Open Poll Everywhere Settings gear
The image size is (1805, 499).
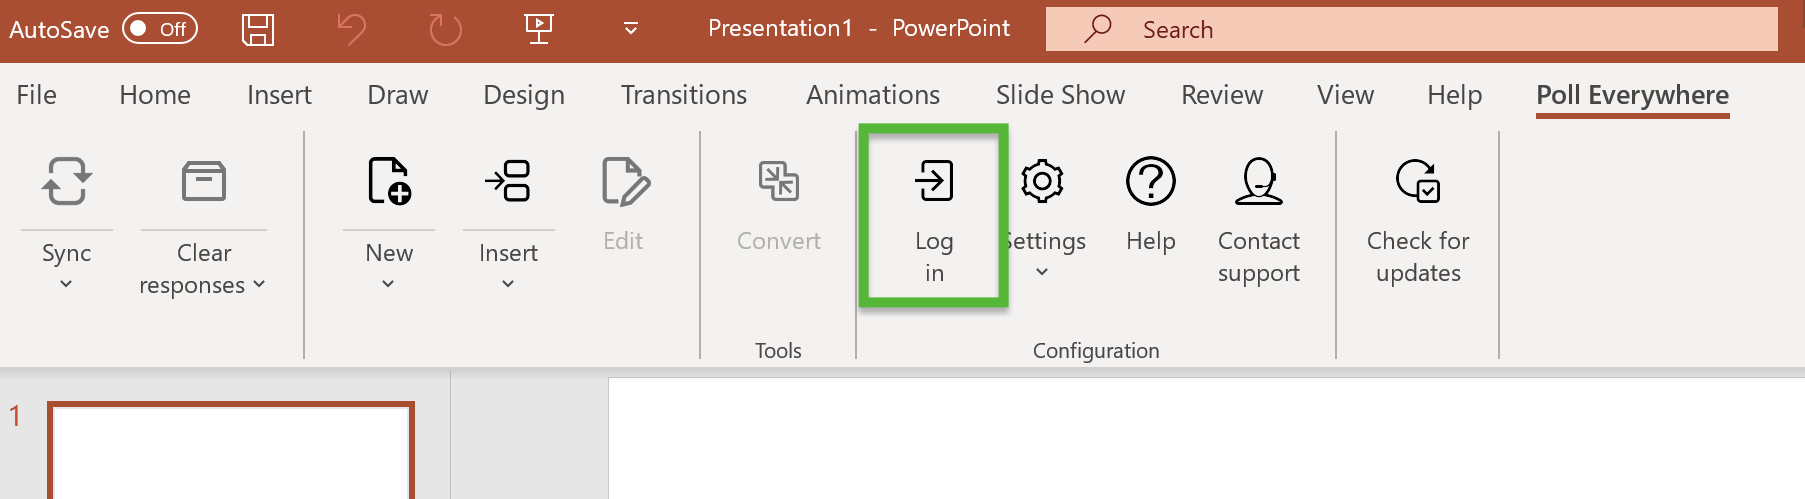click(x=1042, y=181)
